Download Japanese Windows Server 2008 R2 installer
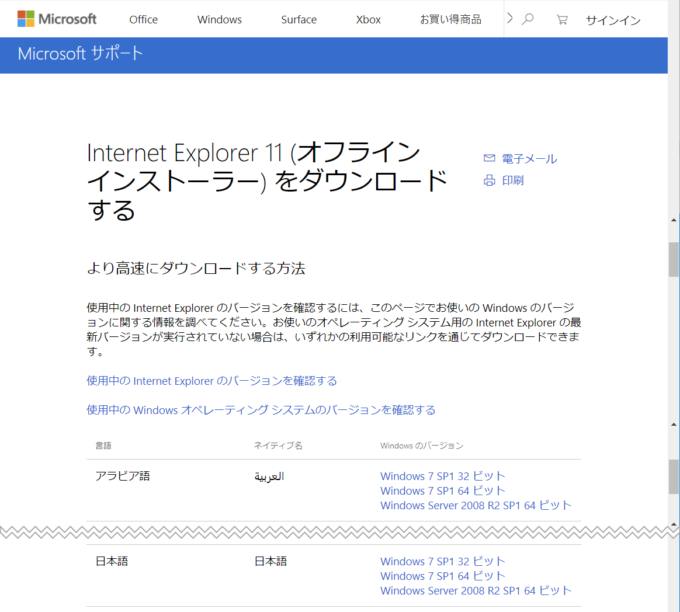680x612 pixels. click(x=476, y=591)
